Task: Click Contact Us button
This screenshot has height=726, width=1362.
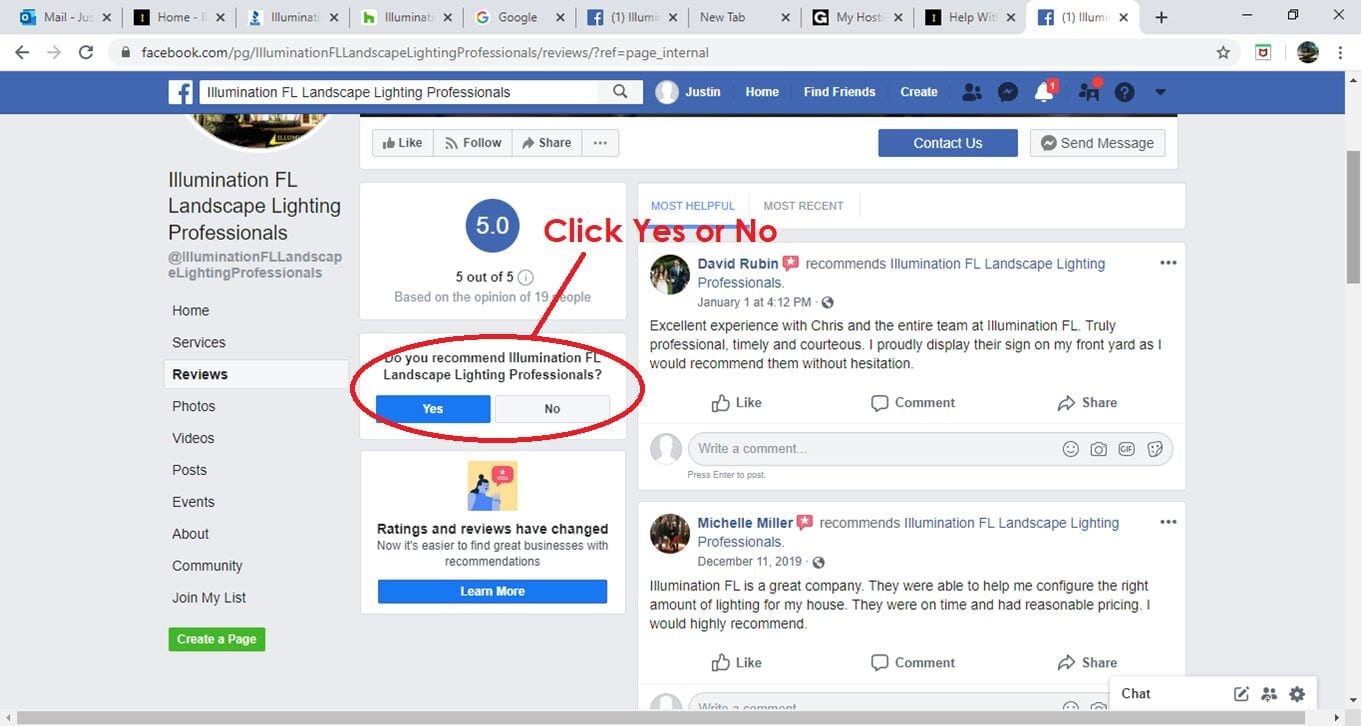Action: pyautogui.click(x=948, y=143)
